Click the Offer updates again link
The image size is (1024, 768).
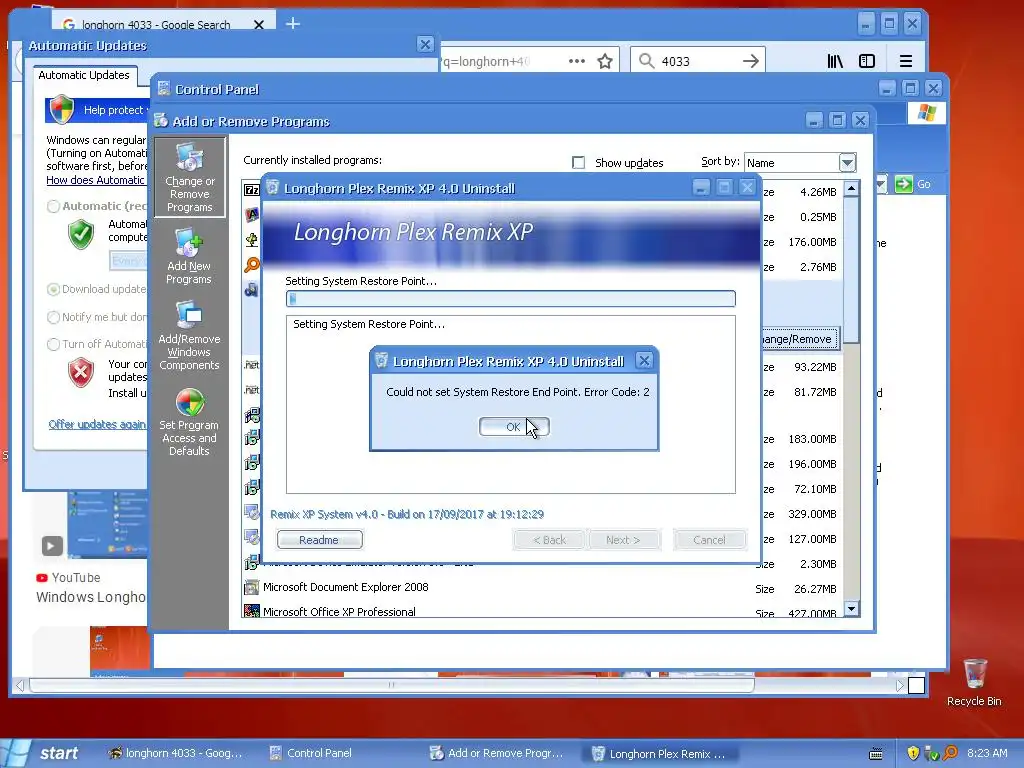pyautogui.click(x=97, y=424)
